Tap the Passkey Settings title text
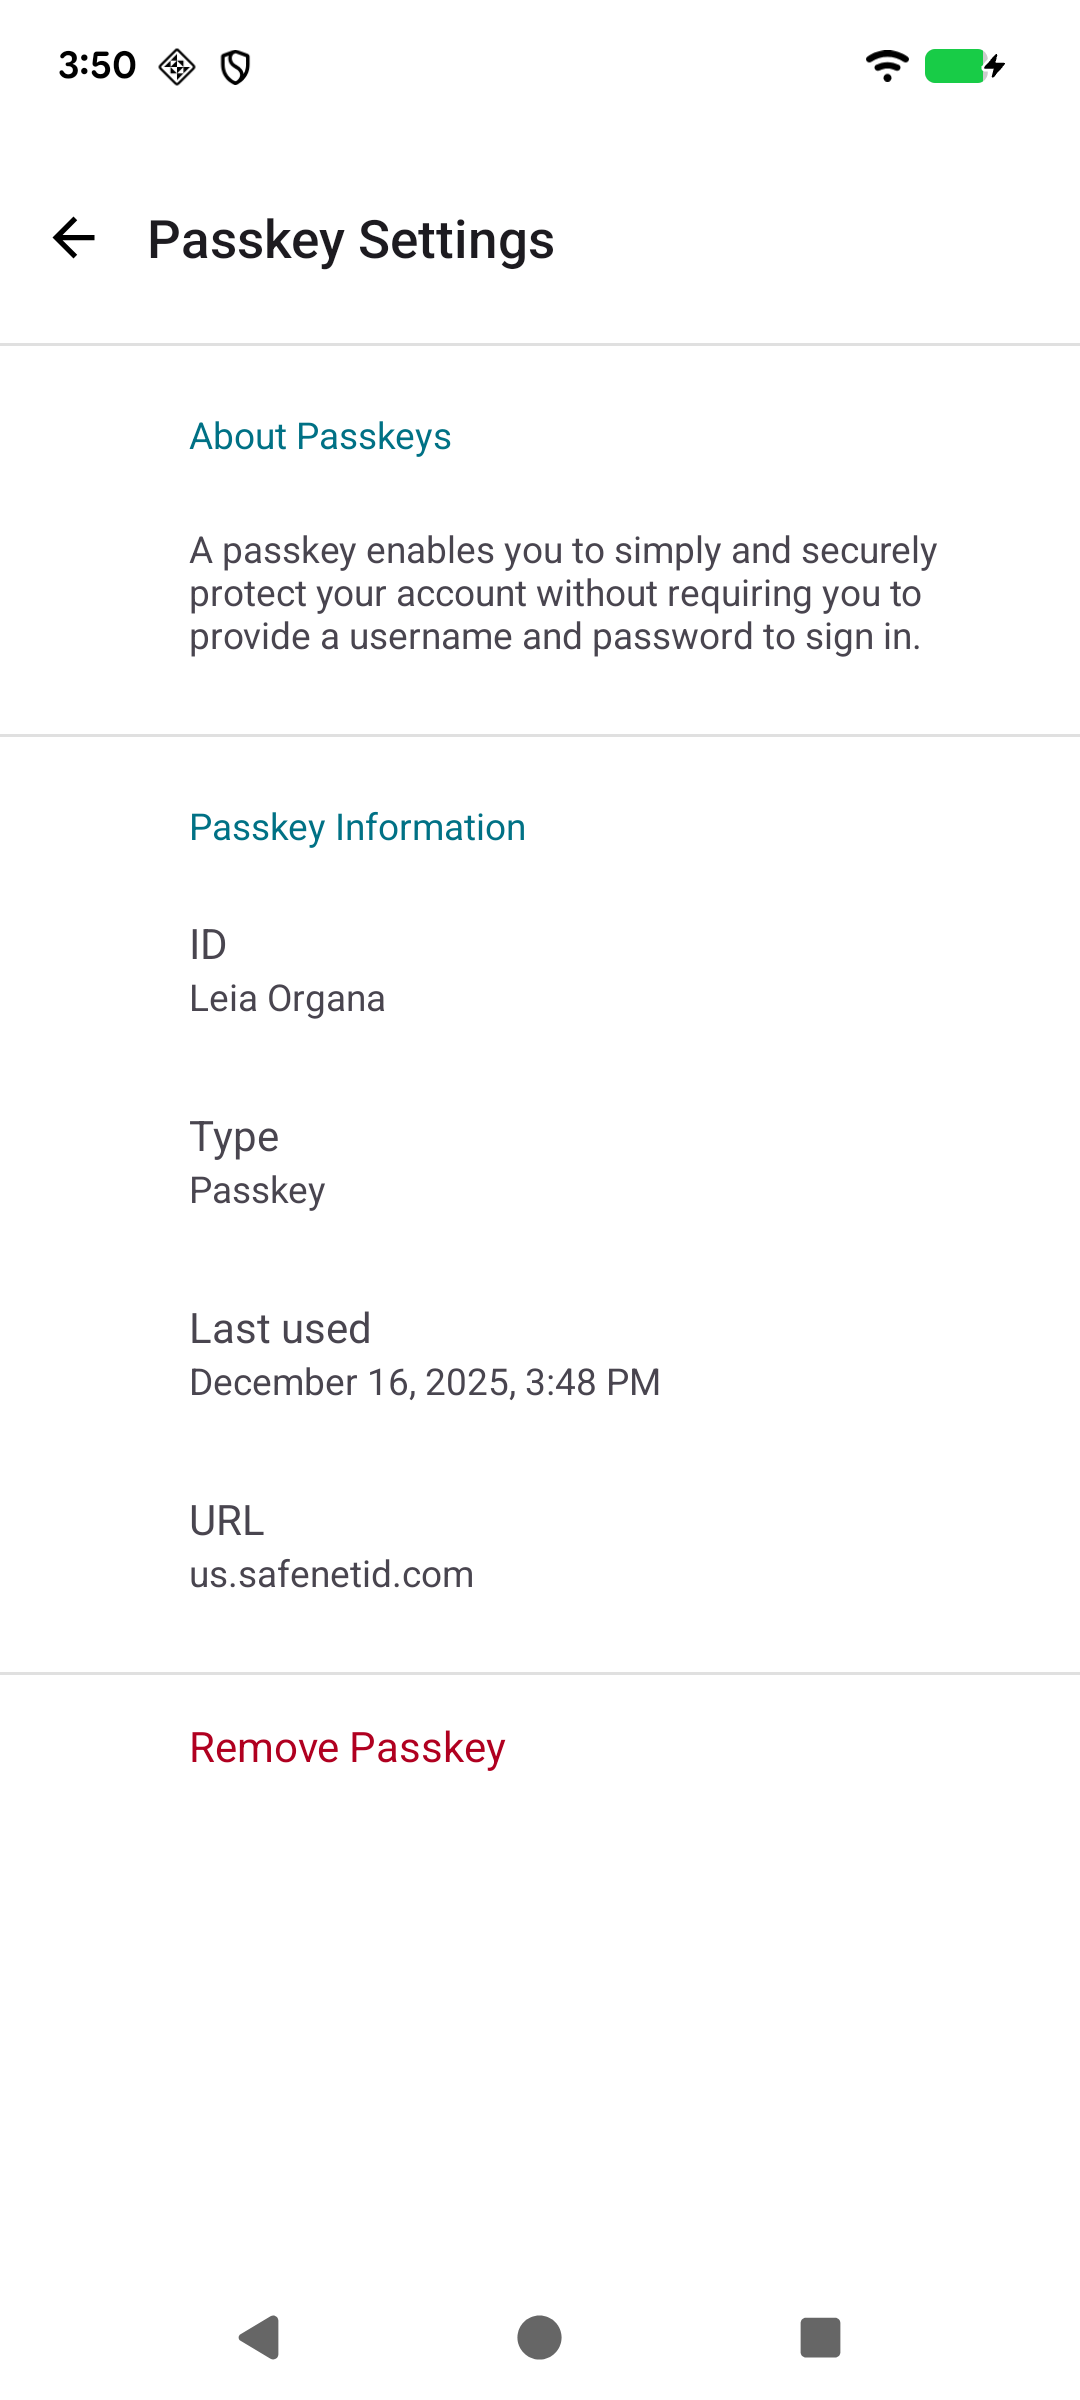The height and width of the screenshot is (2400, 1080). 351,240
